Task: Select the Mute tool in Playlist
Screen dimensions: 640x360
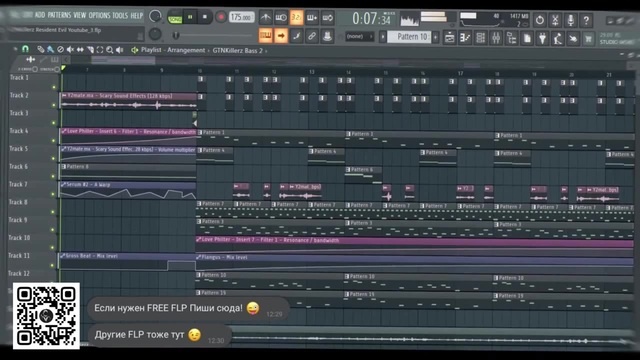Action: point(70,49)
